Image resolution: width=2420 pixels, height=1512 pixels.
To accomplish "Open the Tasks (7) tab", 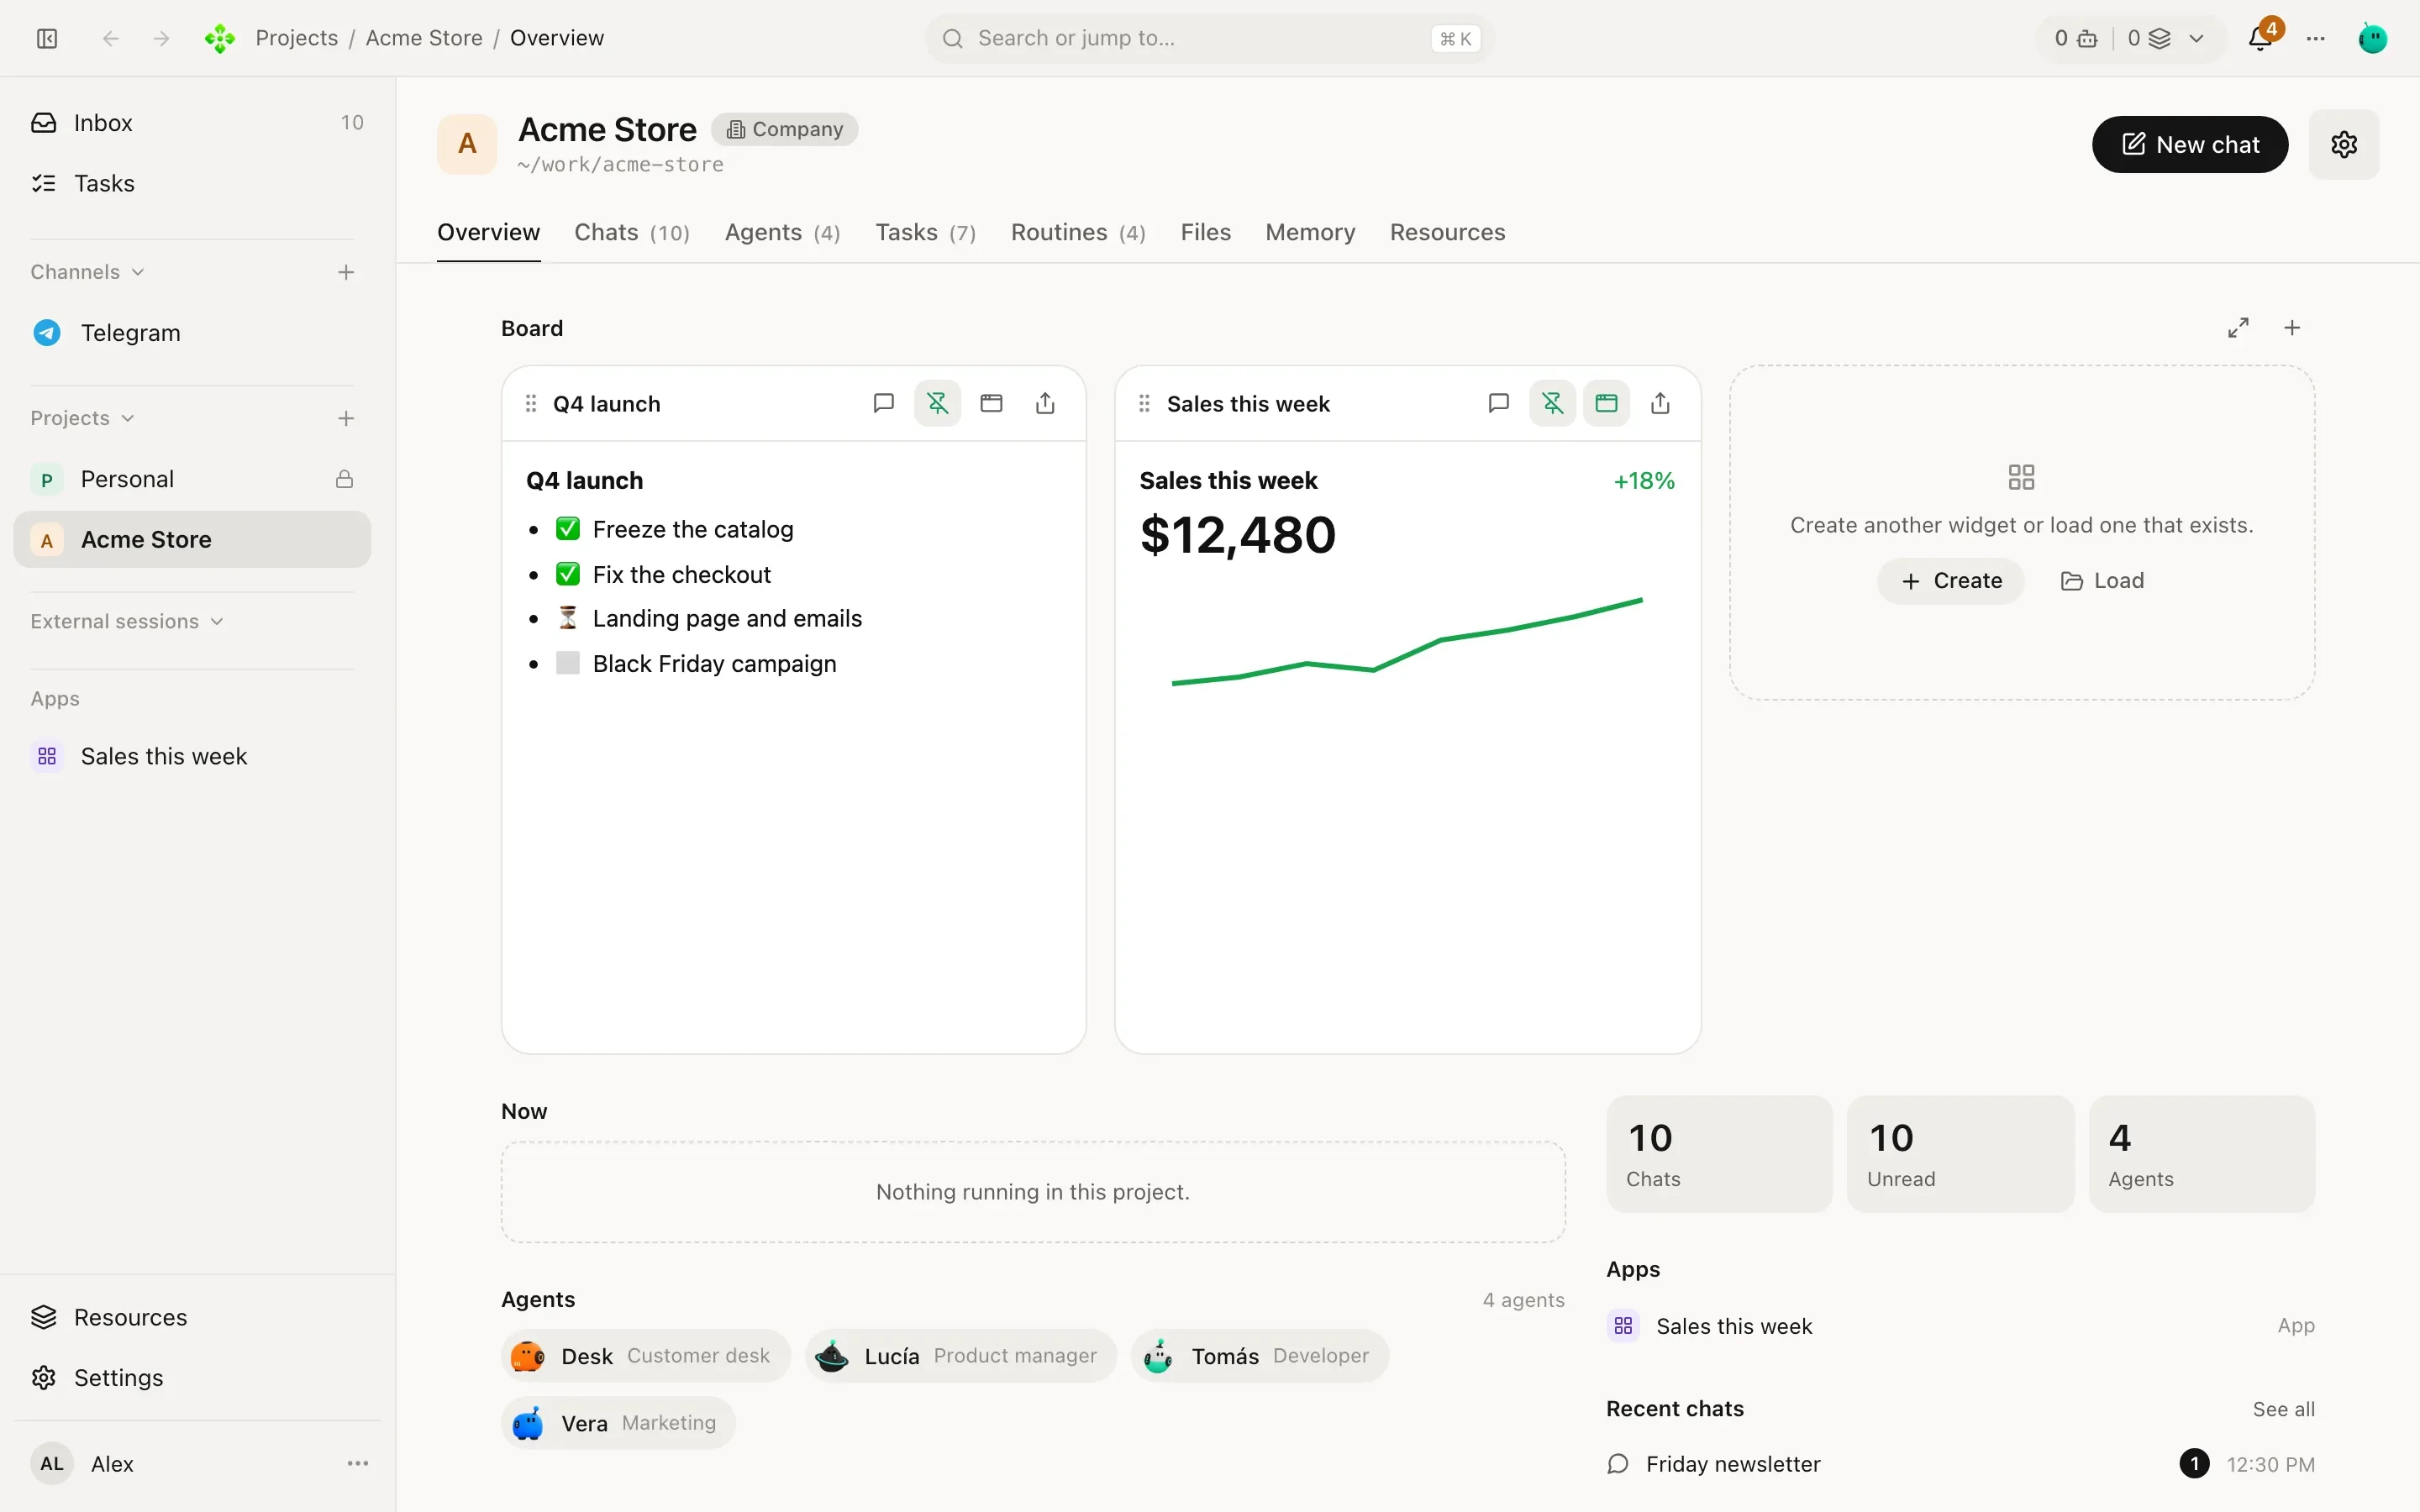I will (925, 232).
